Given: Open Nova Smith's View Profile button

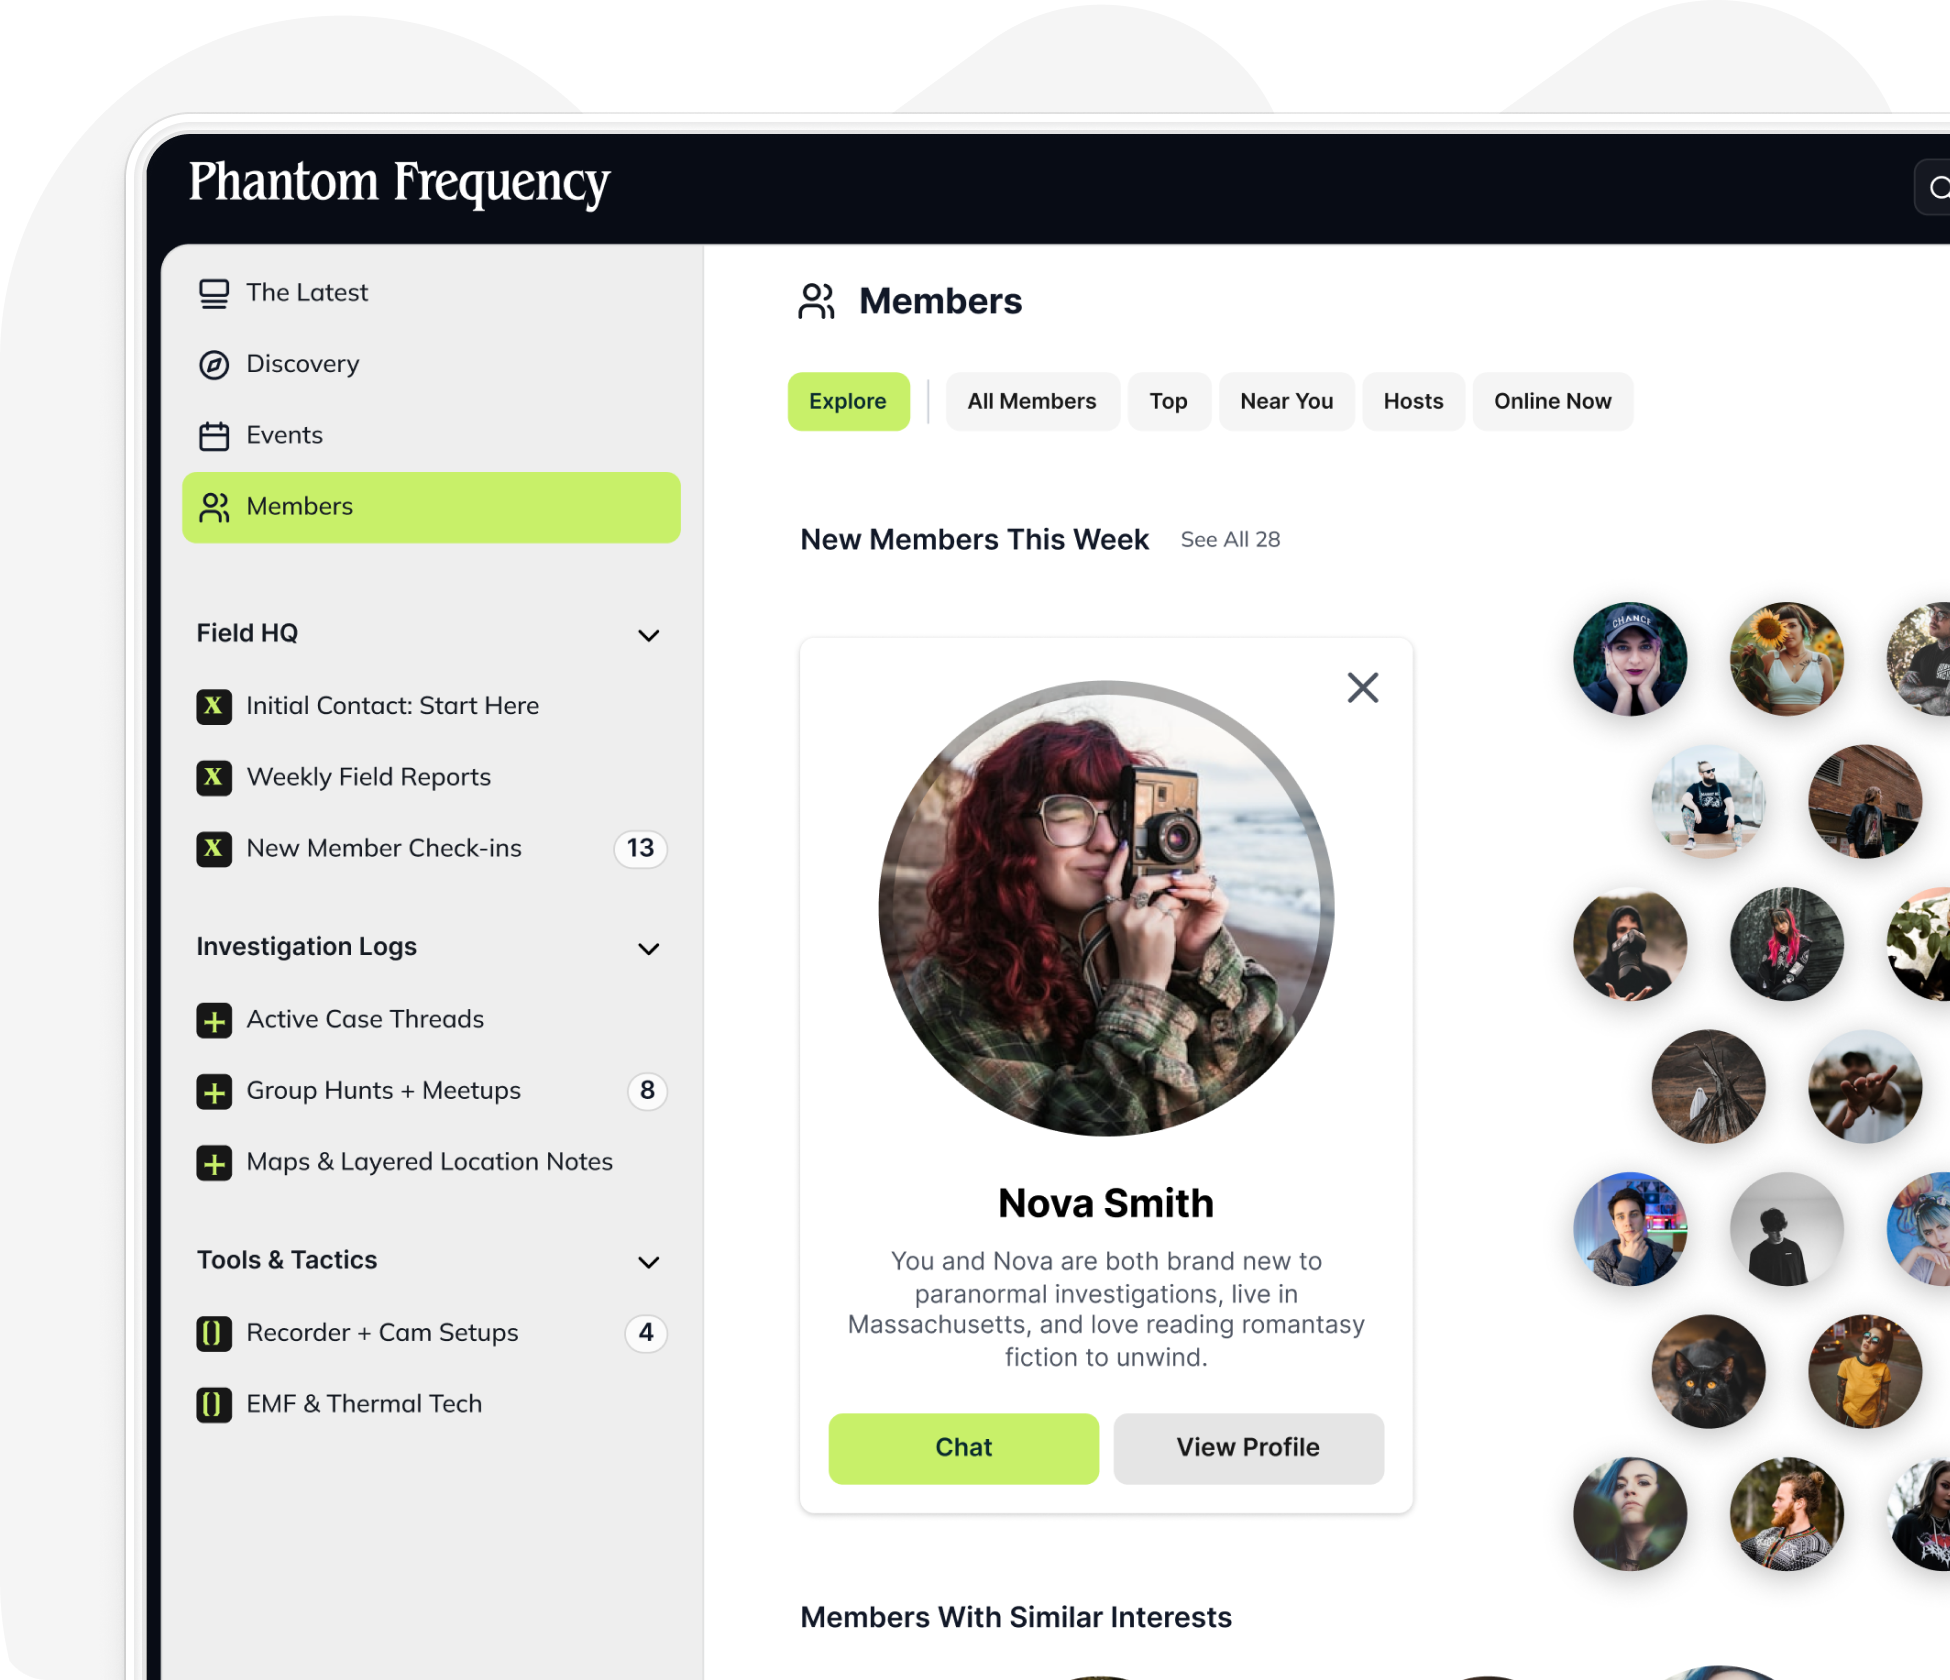Looking at the screenshot, I should tap(1247, 1447).
